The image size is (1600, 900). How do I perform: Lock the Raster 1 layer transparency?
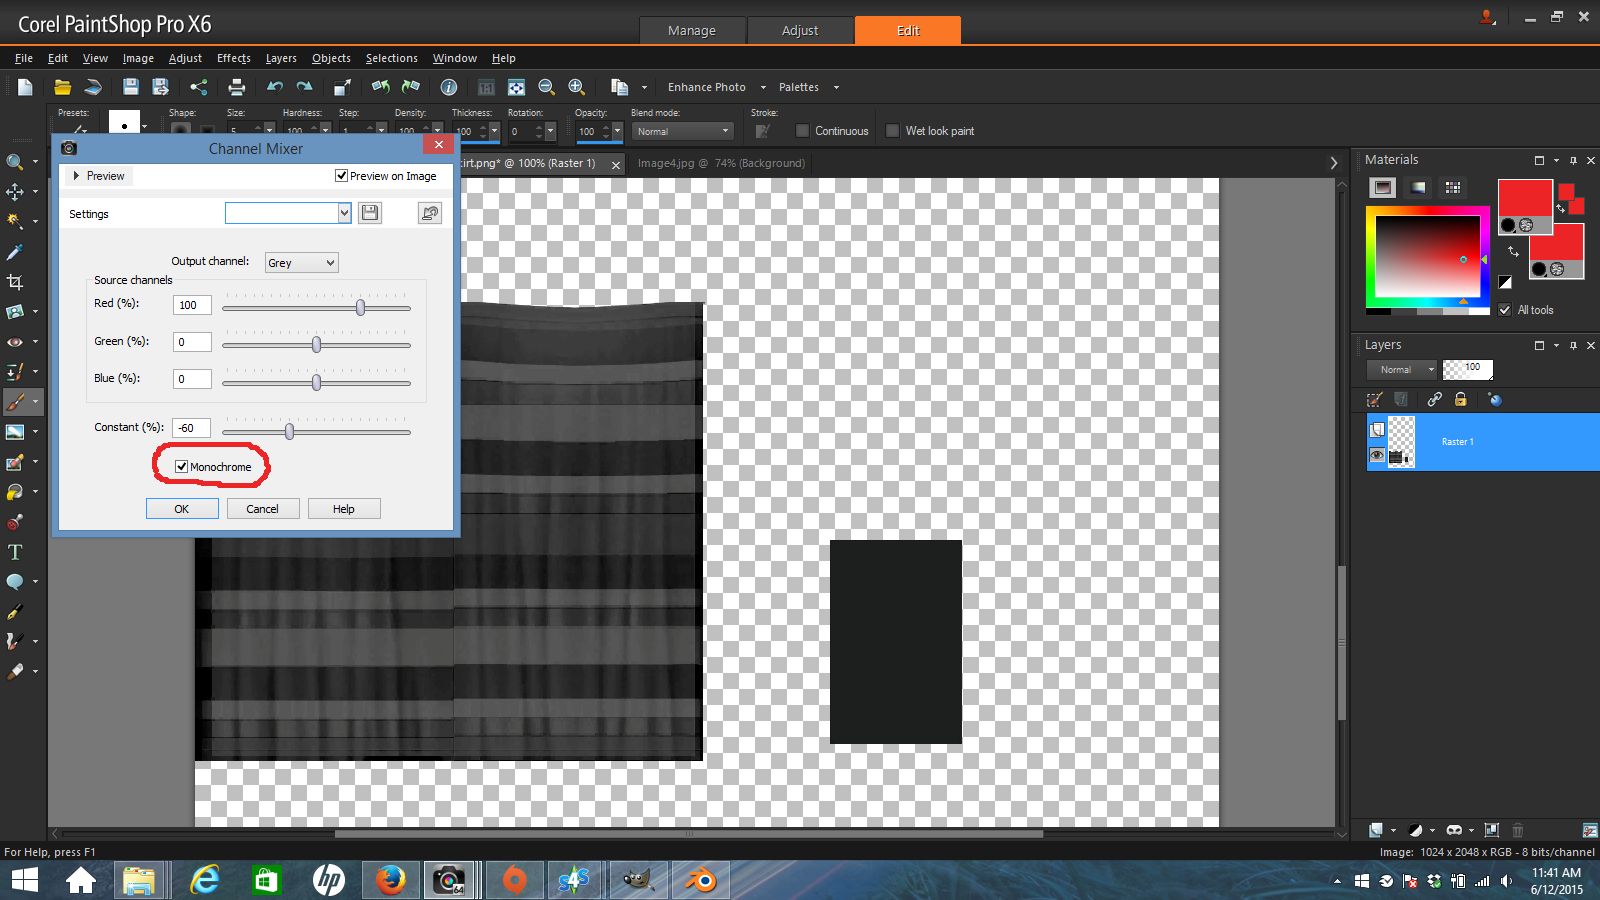1460,399
